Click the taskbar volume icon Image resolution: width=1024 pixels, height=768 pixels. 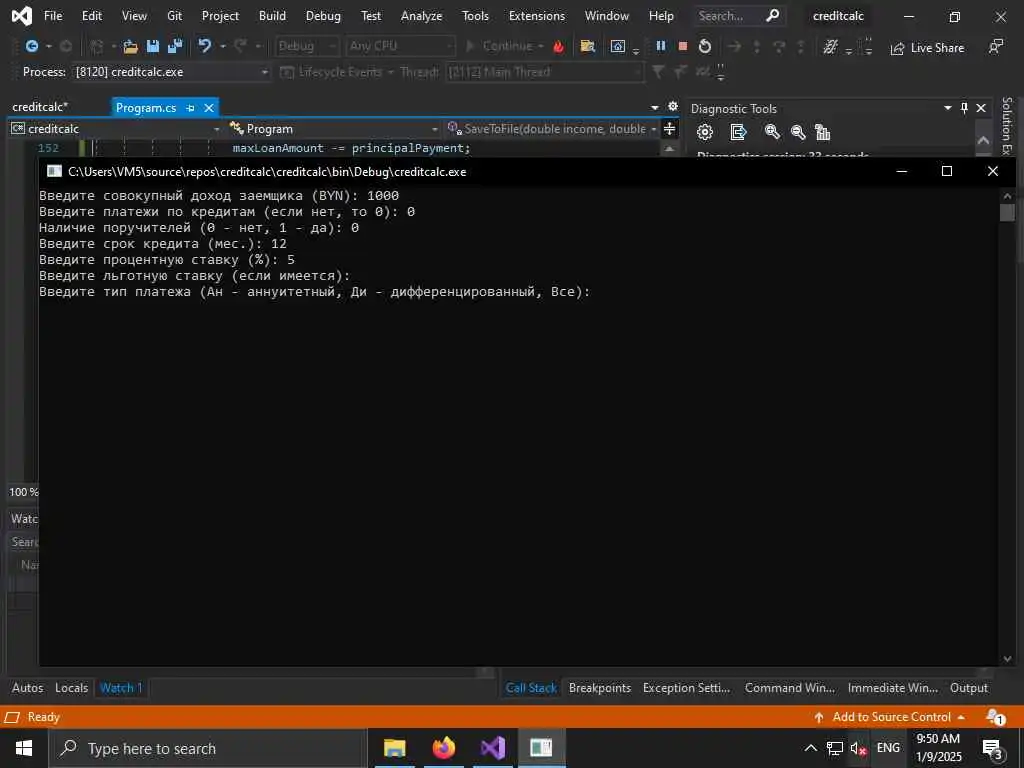tap(858, 748)
